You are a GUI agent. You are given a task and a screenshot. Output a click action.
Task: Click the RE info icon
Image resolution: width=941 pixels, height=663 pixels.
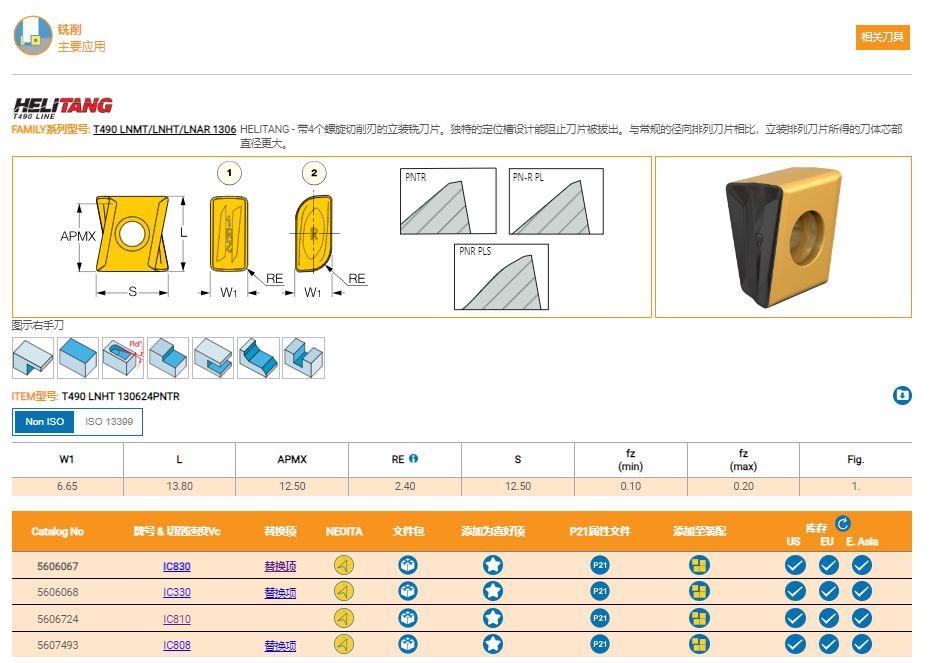coord(413,458)
